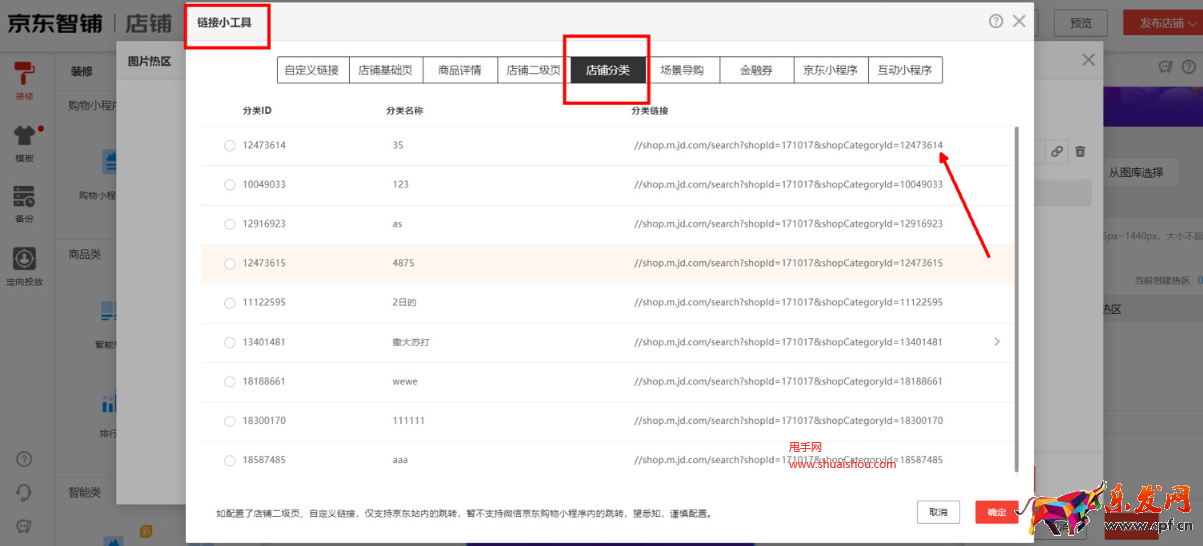
Task: Switch to 京东小程序 tab
Action: click(x=831, y=70)
